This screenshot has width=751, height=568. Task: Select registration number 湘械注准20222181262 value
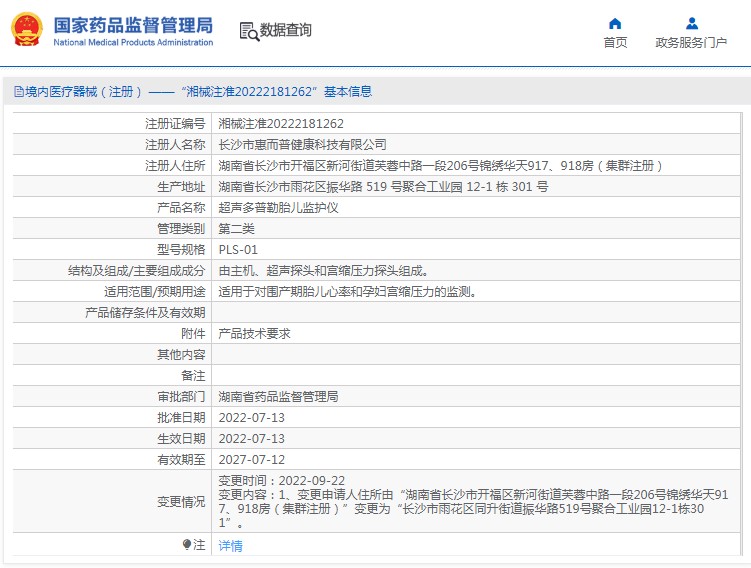coord(281,124)
